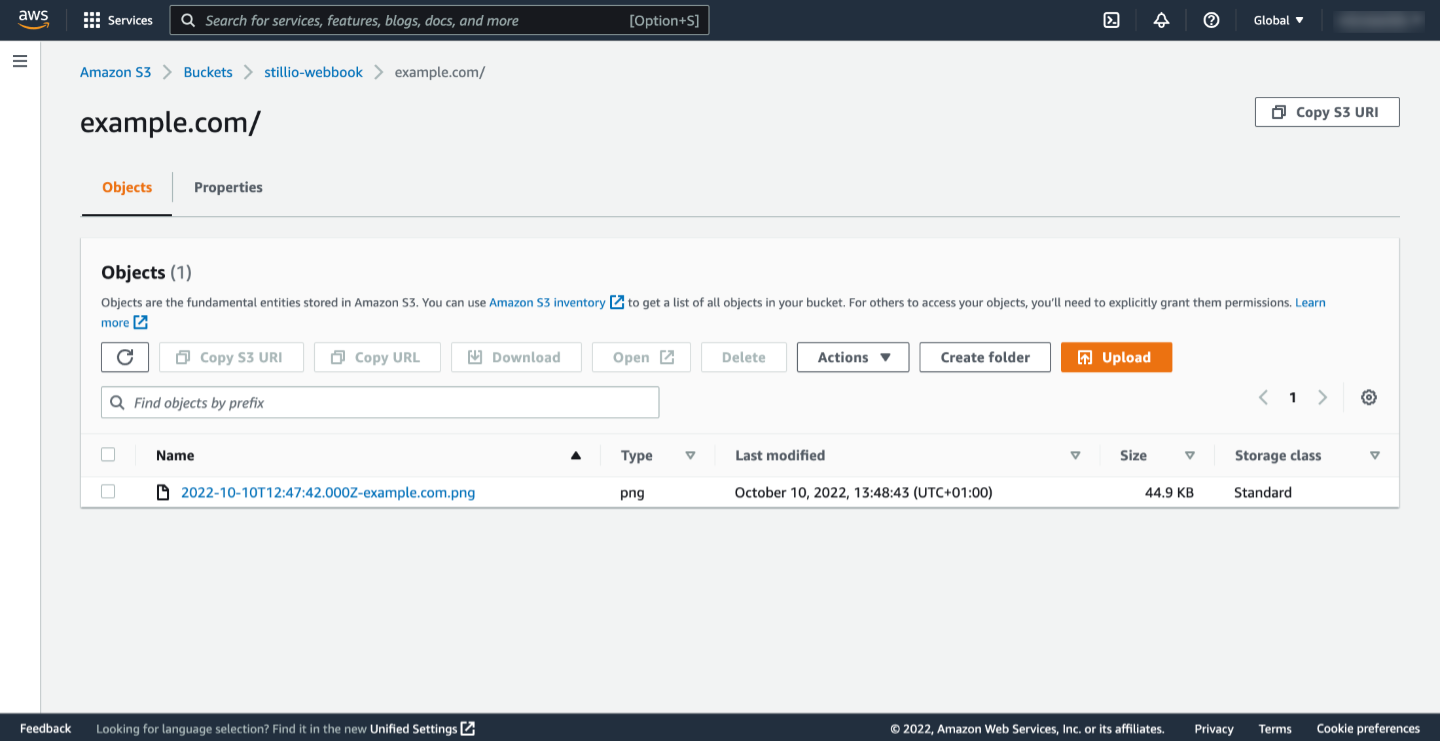The width and height of the screenshot is (1440, 741).
Task: Click the orange Upload button
Action: (1116, 357)
